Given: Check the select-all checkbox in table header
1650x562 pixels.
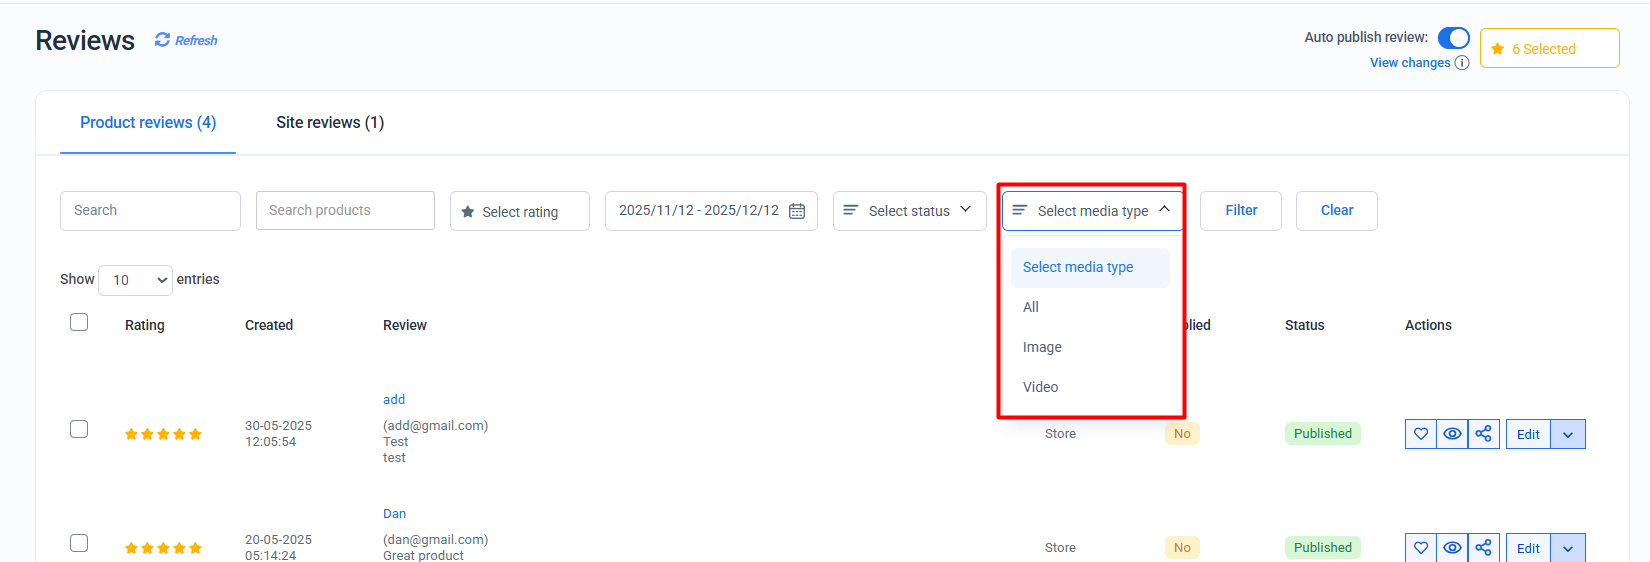Looking at the screenshot, I should pos(79,322).
